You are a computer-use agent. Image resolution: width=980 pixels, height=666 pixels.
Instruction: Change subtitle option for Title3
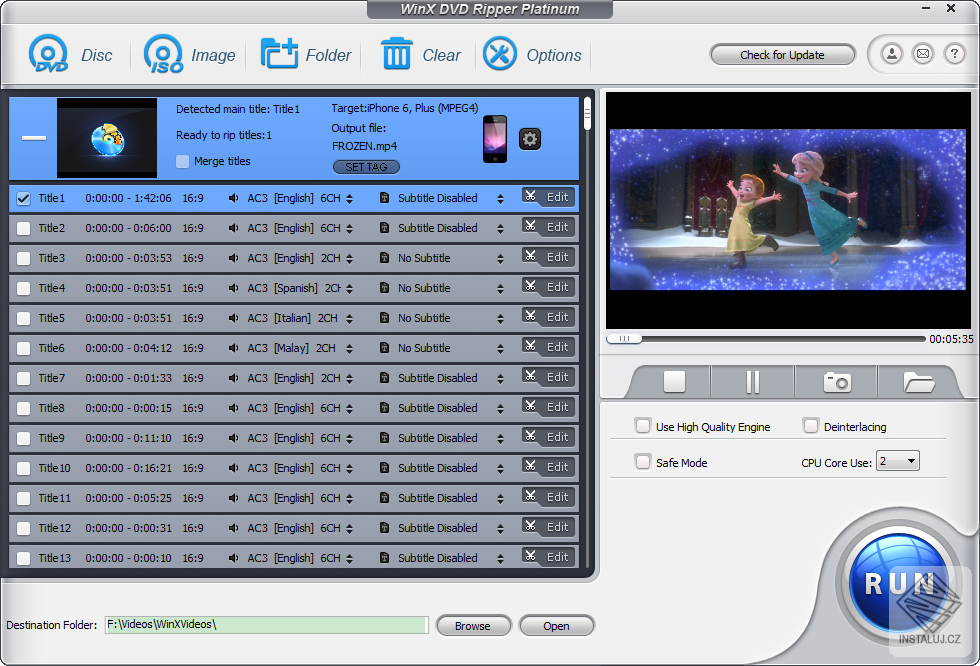[499, 258]
